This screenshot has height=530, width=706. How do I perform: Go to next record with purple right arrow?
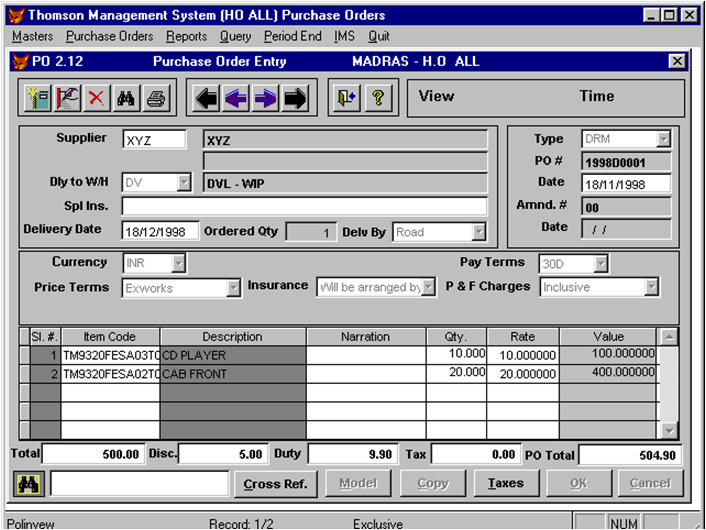coord(265,98)
